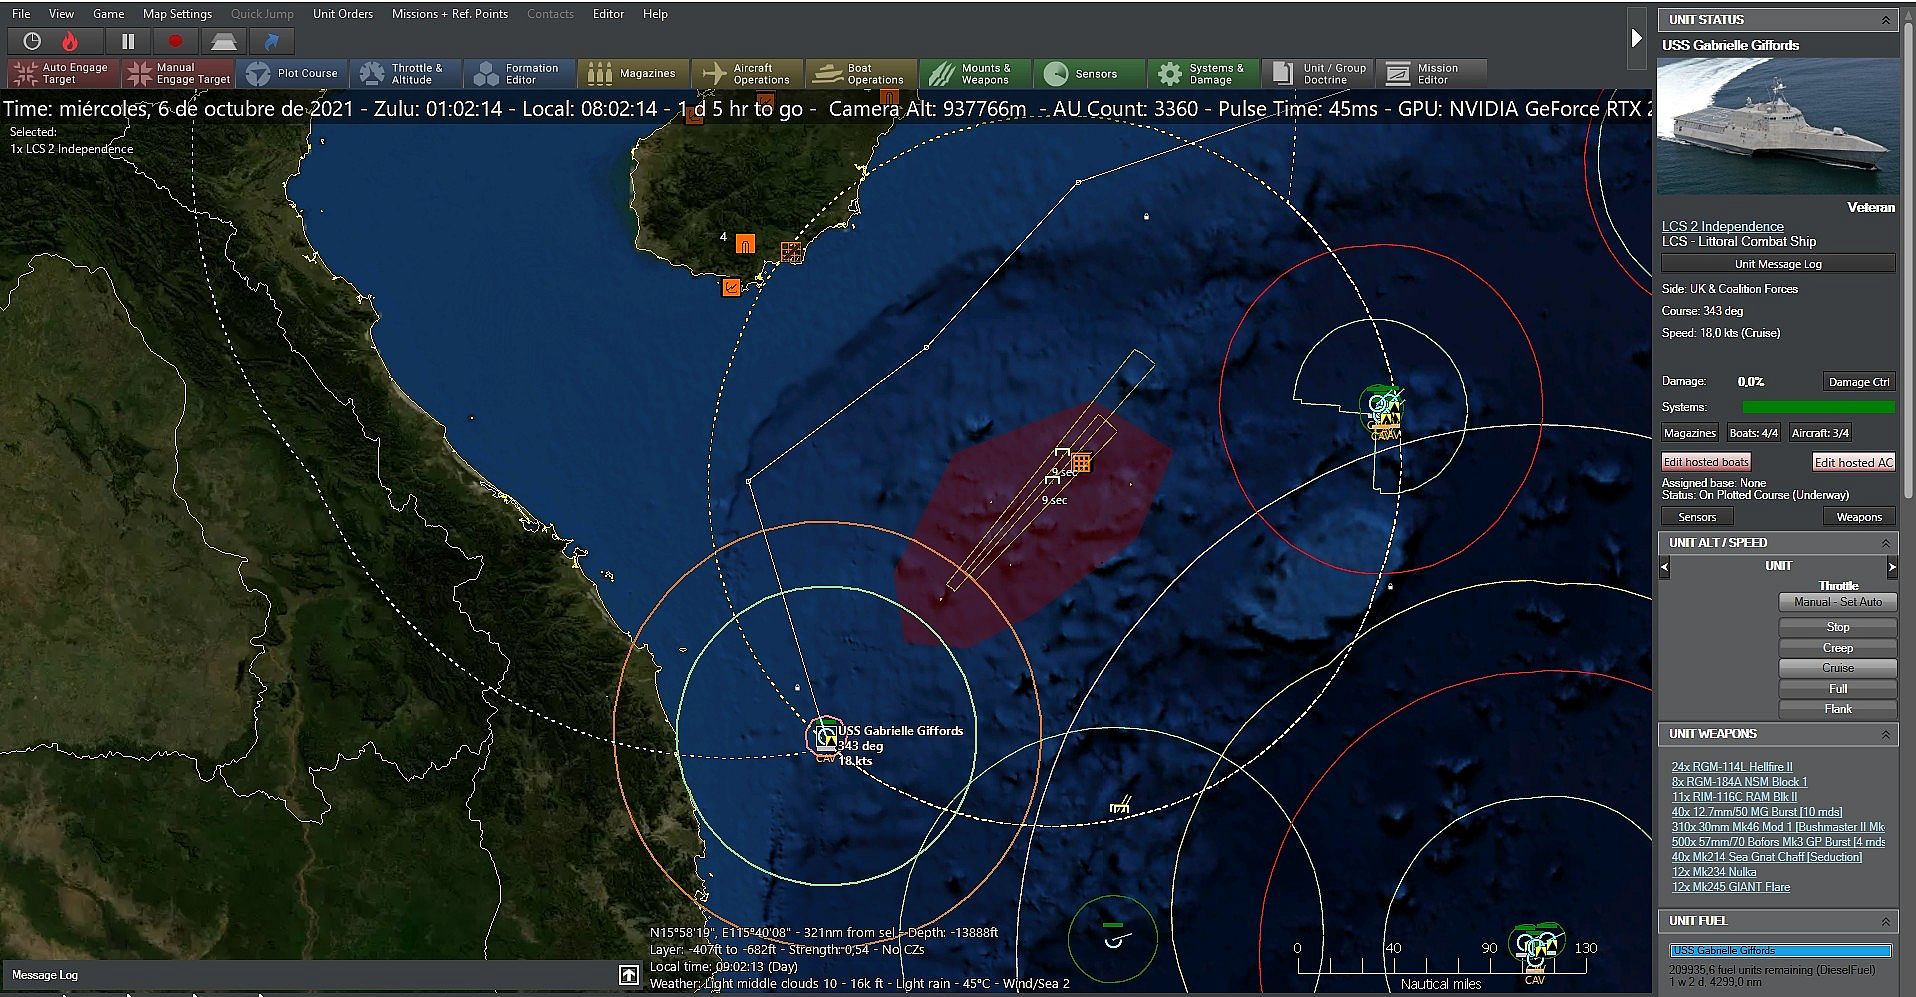Click the red record icon in the toolbar

176,41
